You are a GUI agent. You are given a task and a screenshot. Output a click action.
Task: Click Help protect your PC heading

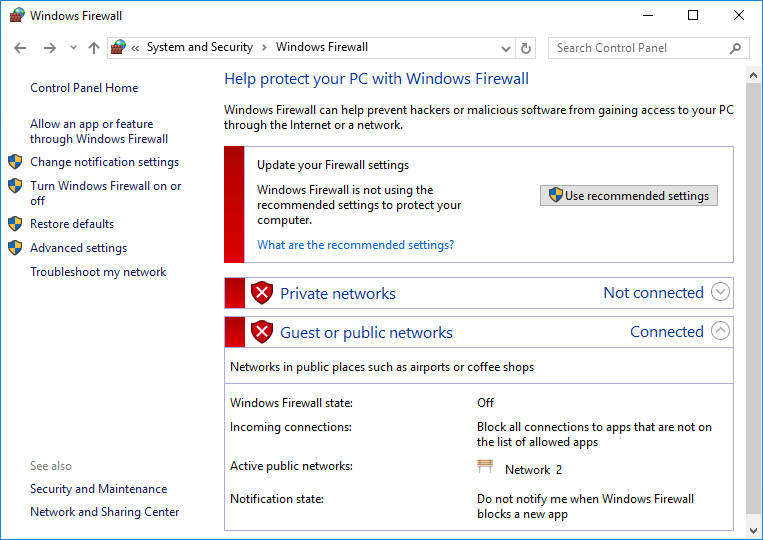click(x=377, y=79)
